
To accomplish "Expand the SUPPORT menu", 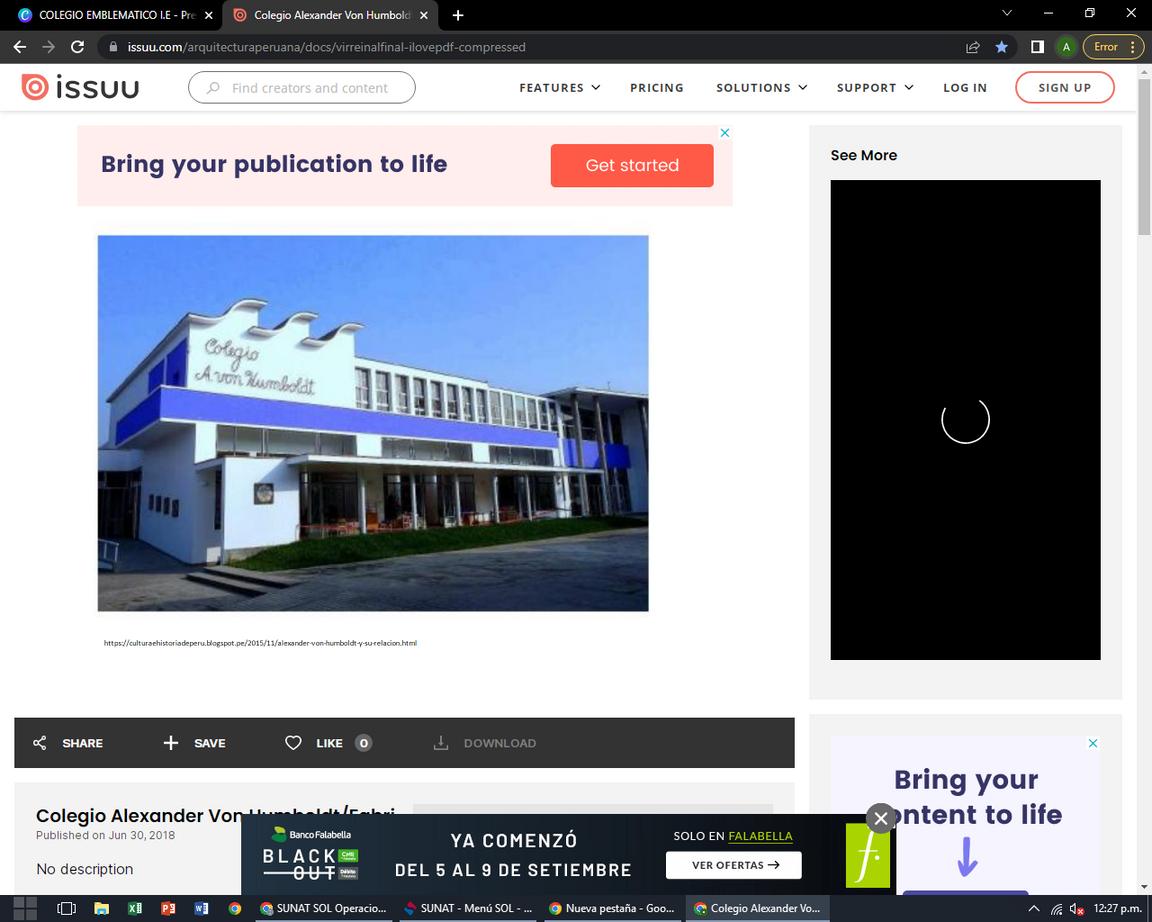I will [875, 87].
